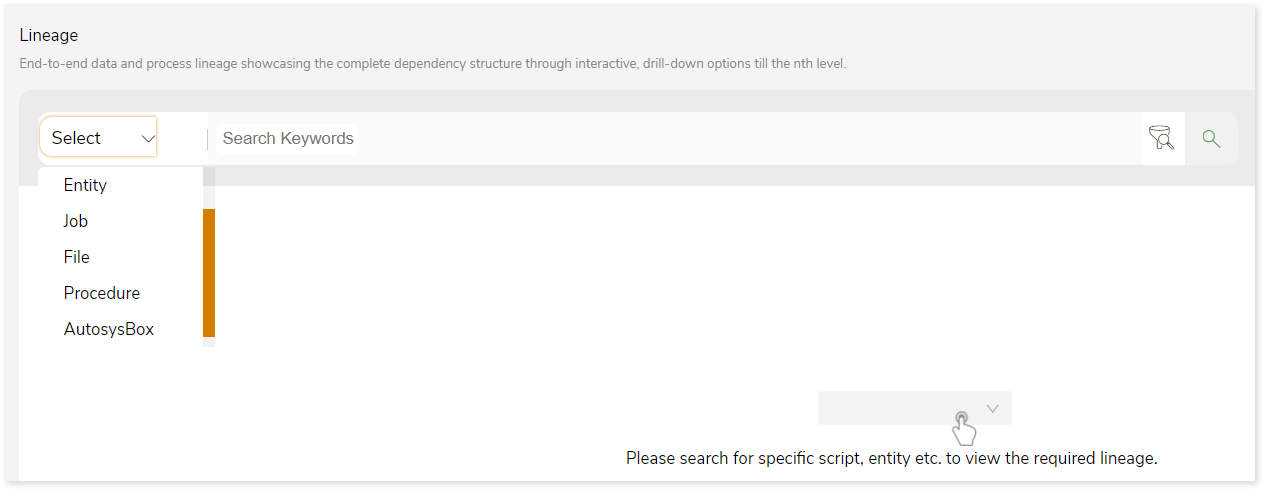
Task: Click the End-to-end data lineage description text
Action: coord(433,63)
